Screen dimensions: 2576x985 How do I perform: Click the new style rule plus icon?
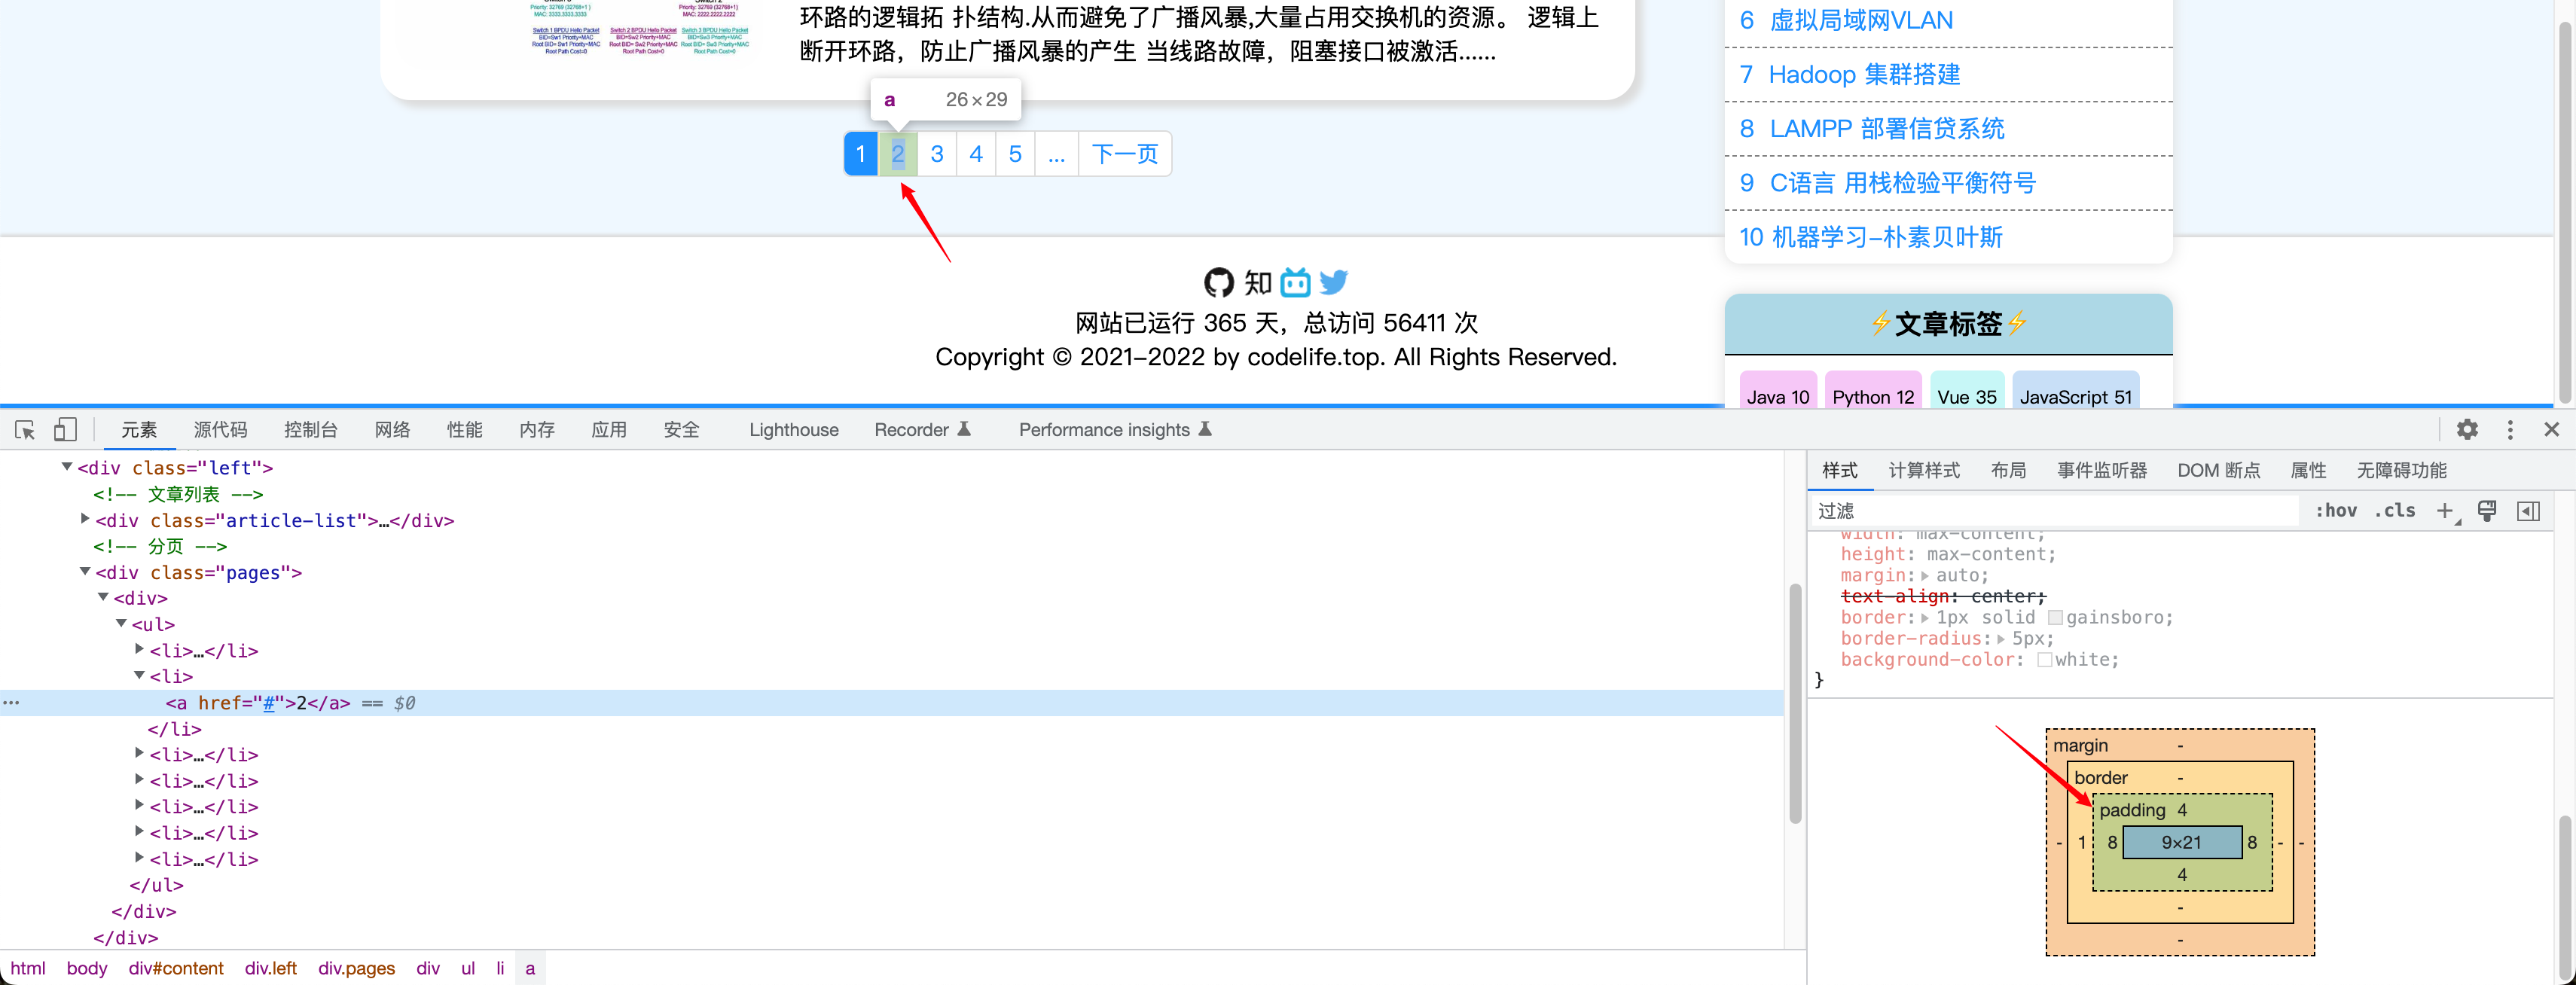click(x=2444, y=511)
